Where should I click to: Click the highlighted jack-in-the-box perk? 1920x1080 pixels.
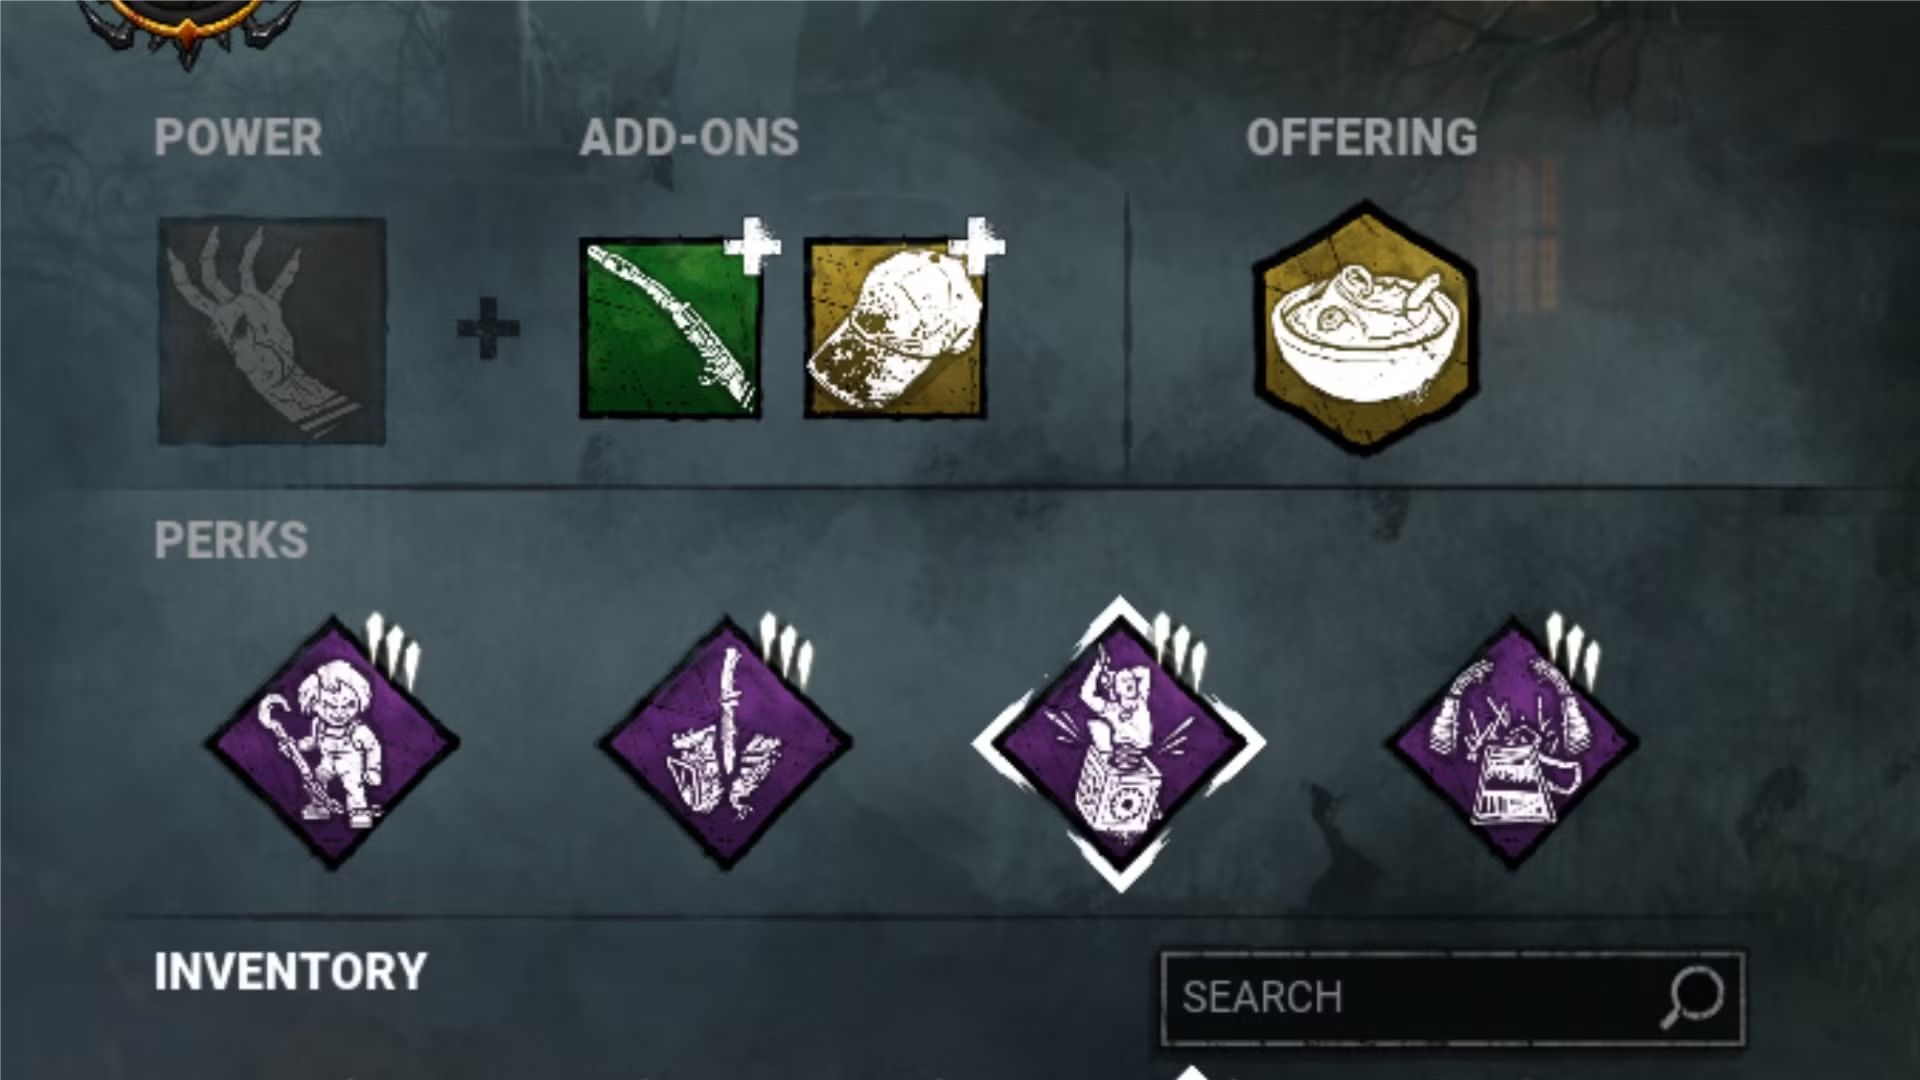click(1119, 743)
